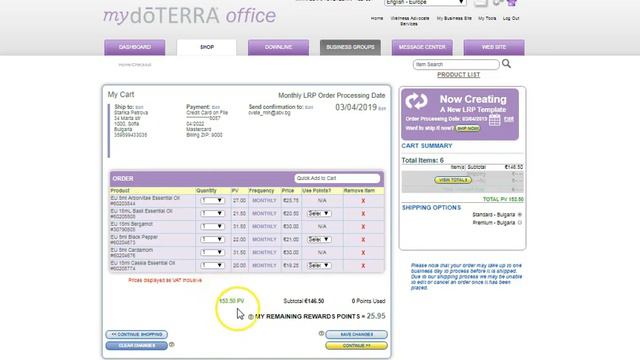Click into the Item Search field

(x=456, y=64)
